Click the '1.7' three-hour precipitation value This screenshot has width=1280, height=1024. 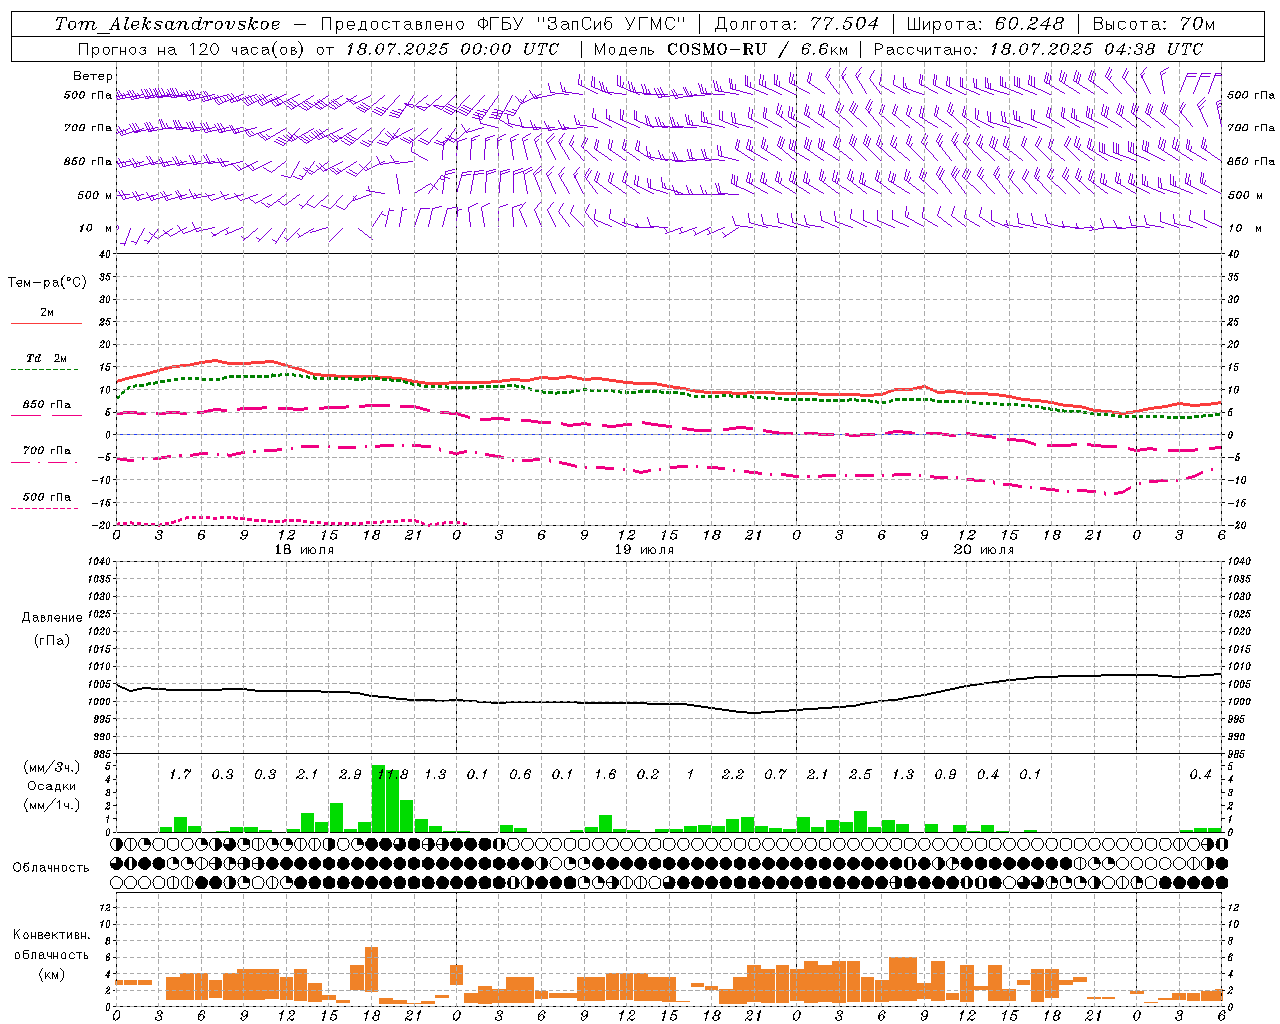(x=180, y=775)
